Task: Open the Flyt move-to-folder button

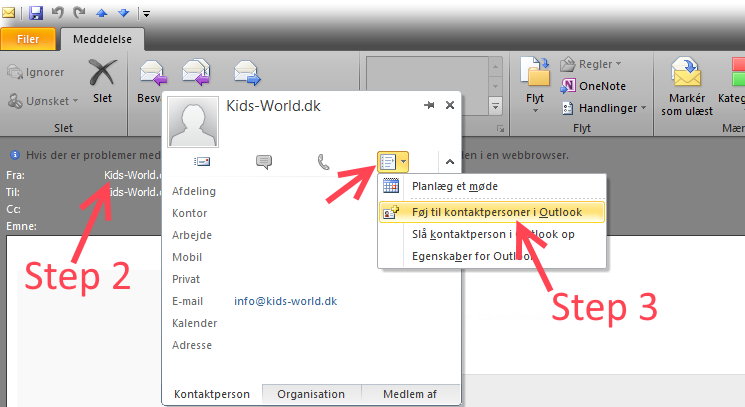Action: [x=535, y=85]
